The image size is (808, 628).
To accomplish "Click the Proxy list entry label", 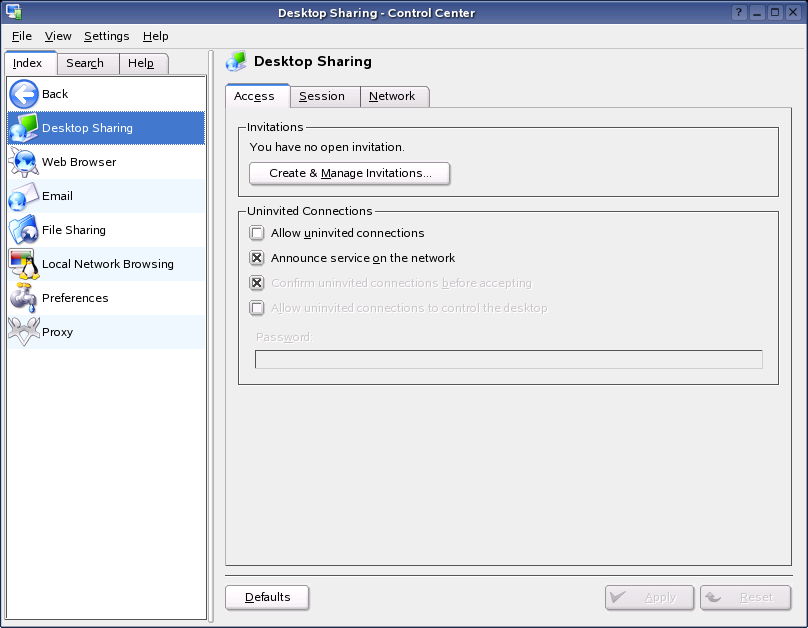I will coord(58,332).
